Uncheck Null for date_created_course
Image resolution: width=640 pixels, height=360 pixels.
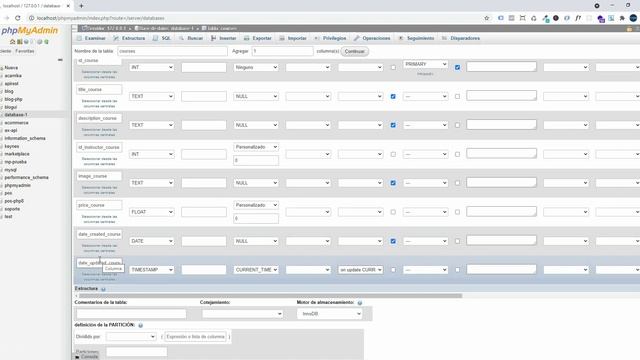coord(393,241)
